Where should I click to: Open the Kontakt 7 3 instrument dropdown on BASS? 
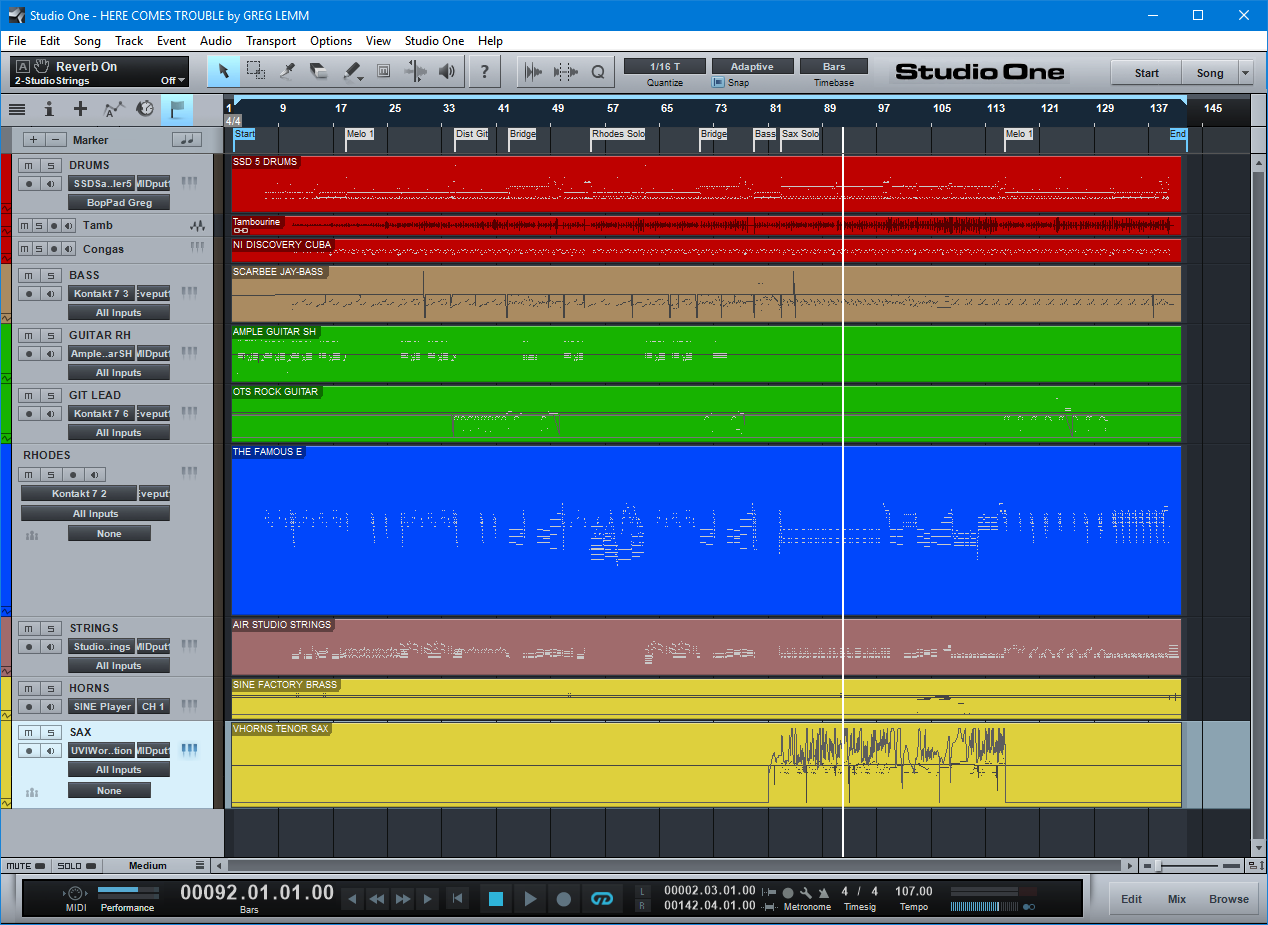click(101, 293)
